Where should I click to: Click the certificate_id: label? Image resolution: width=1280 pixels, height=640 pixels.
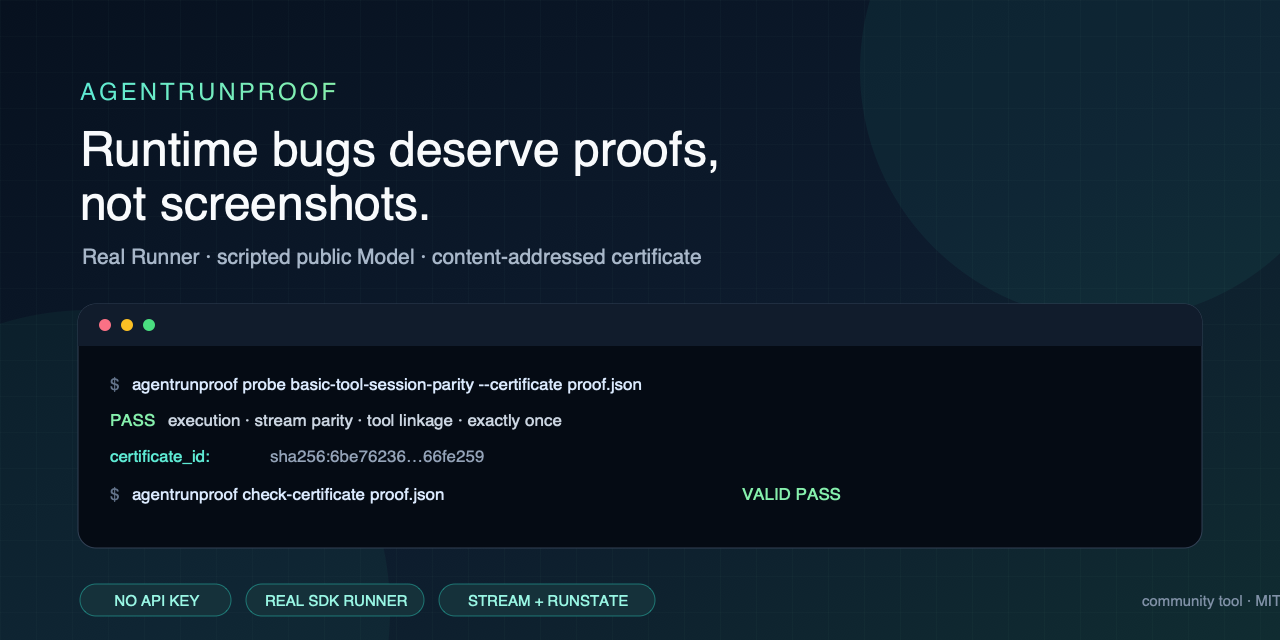tap(160, 457)
